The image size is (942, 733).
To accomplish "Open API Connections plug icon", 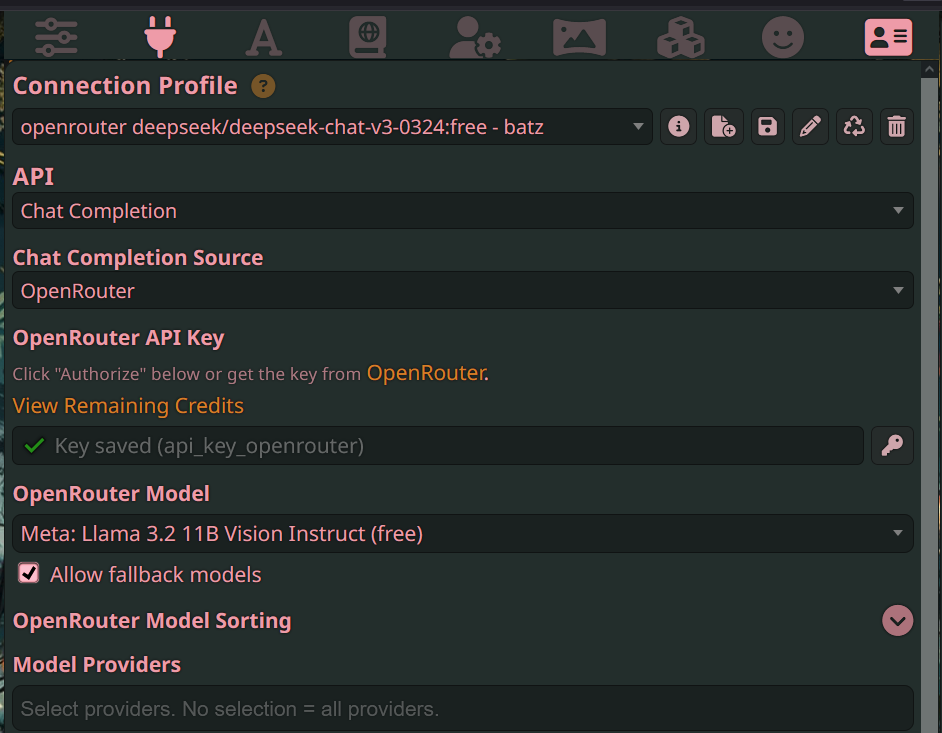I will 160,37.
